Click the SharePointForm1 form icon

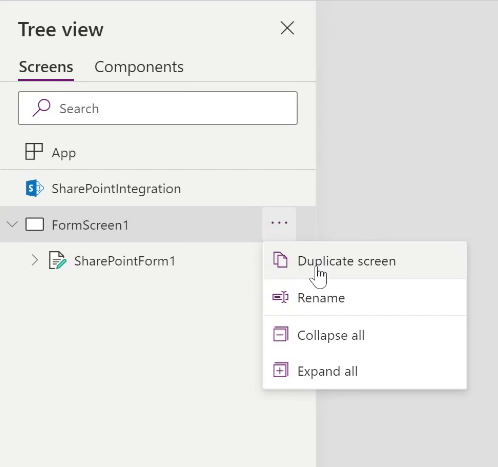coord(57,260)
